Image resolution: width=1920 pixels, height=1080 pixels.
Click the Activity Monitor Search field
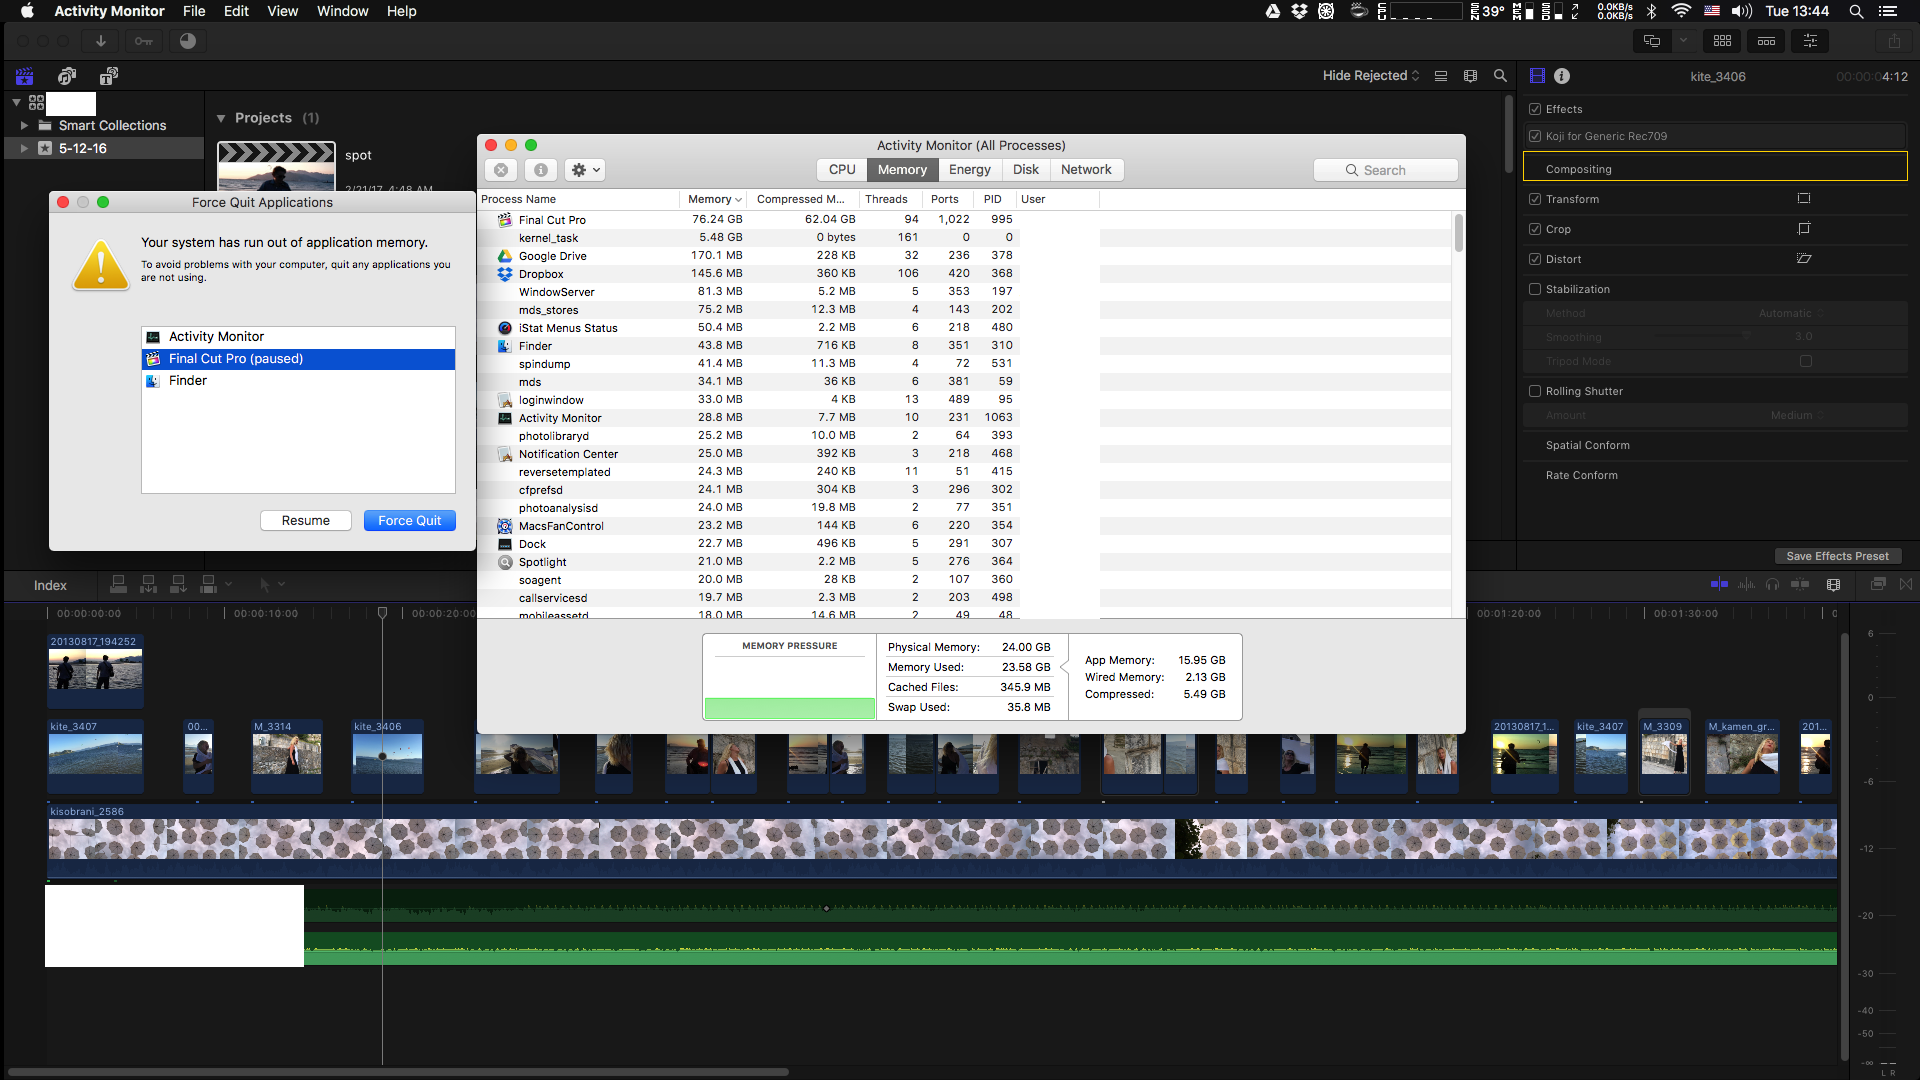[x=1385, y=170]
